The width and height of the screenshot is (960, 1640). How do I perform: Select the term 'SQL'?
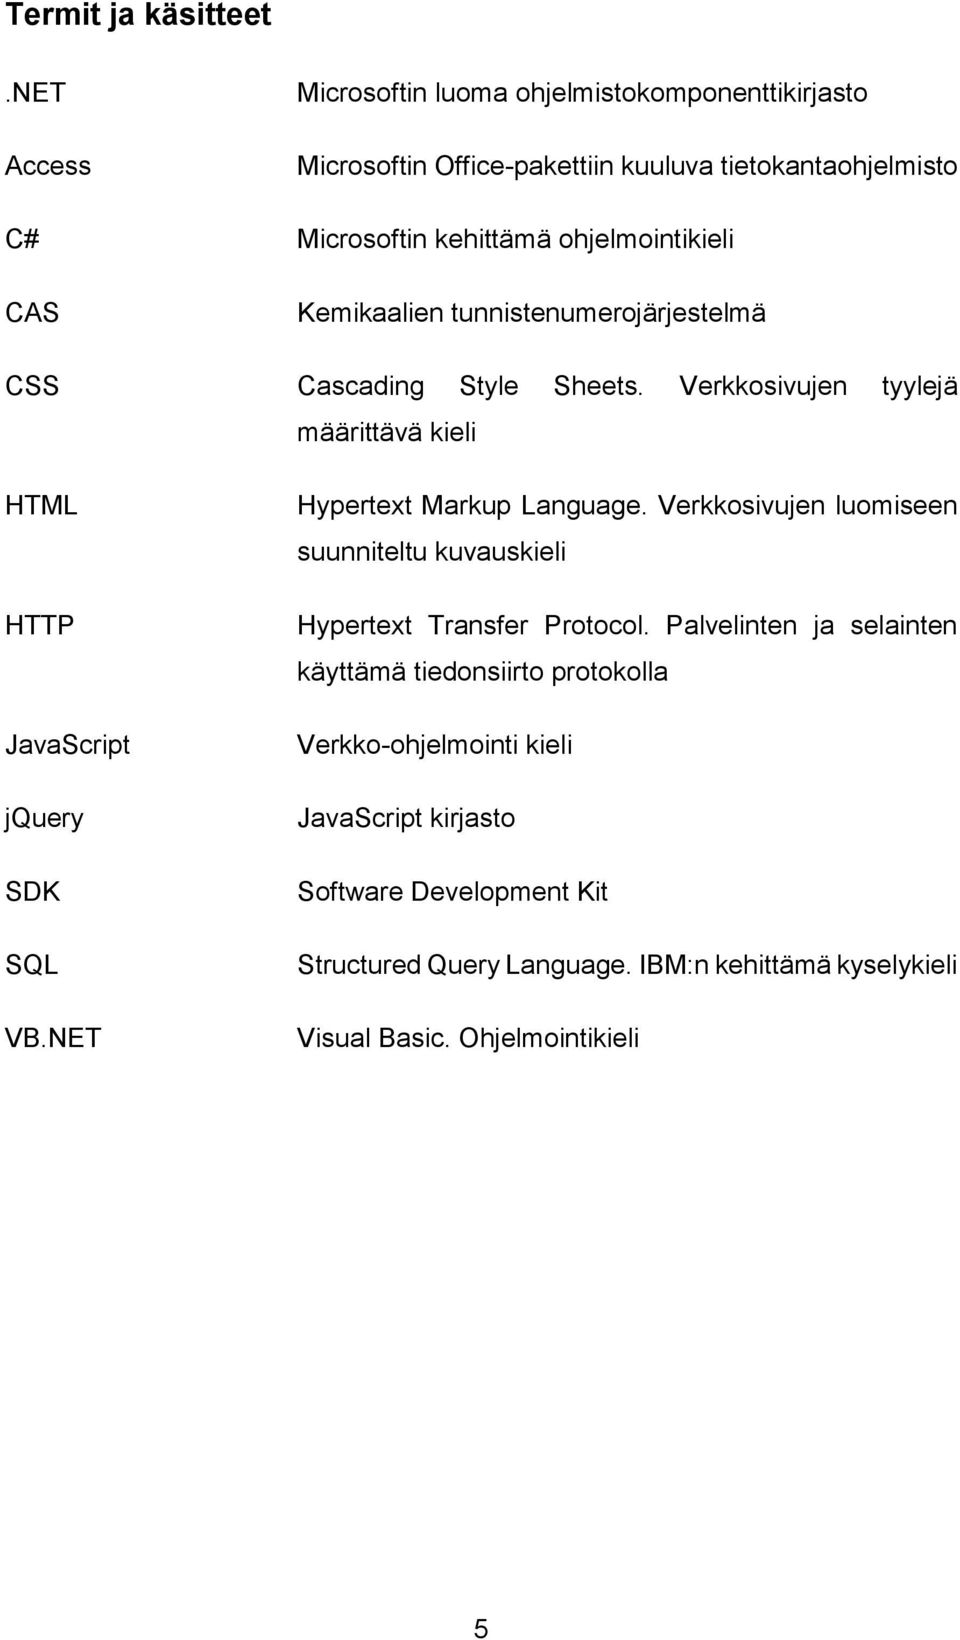[x=32, y=965]
